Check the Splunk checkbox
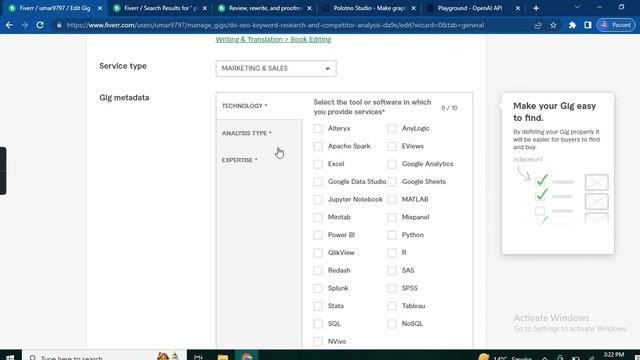This screenshot has width=640, height=360. point(318,288)
